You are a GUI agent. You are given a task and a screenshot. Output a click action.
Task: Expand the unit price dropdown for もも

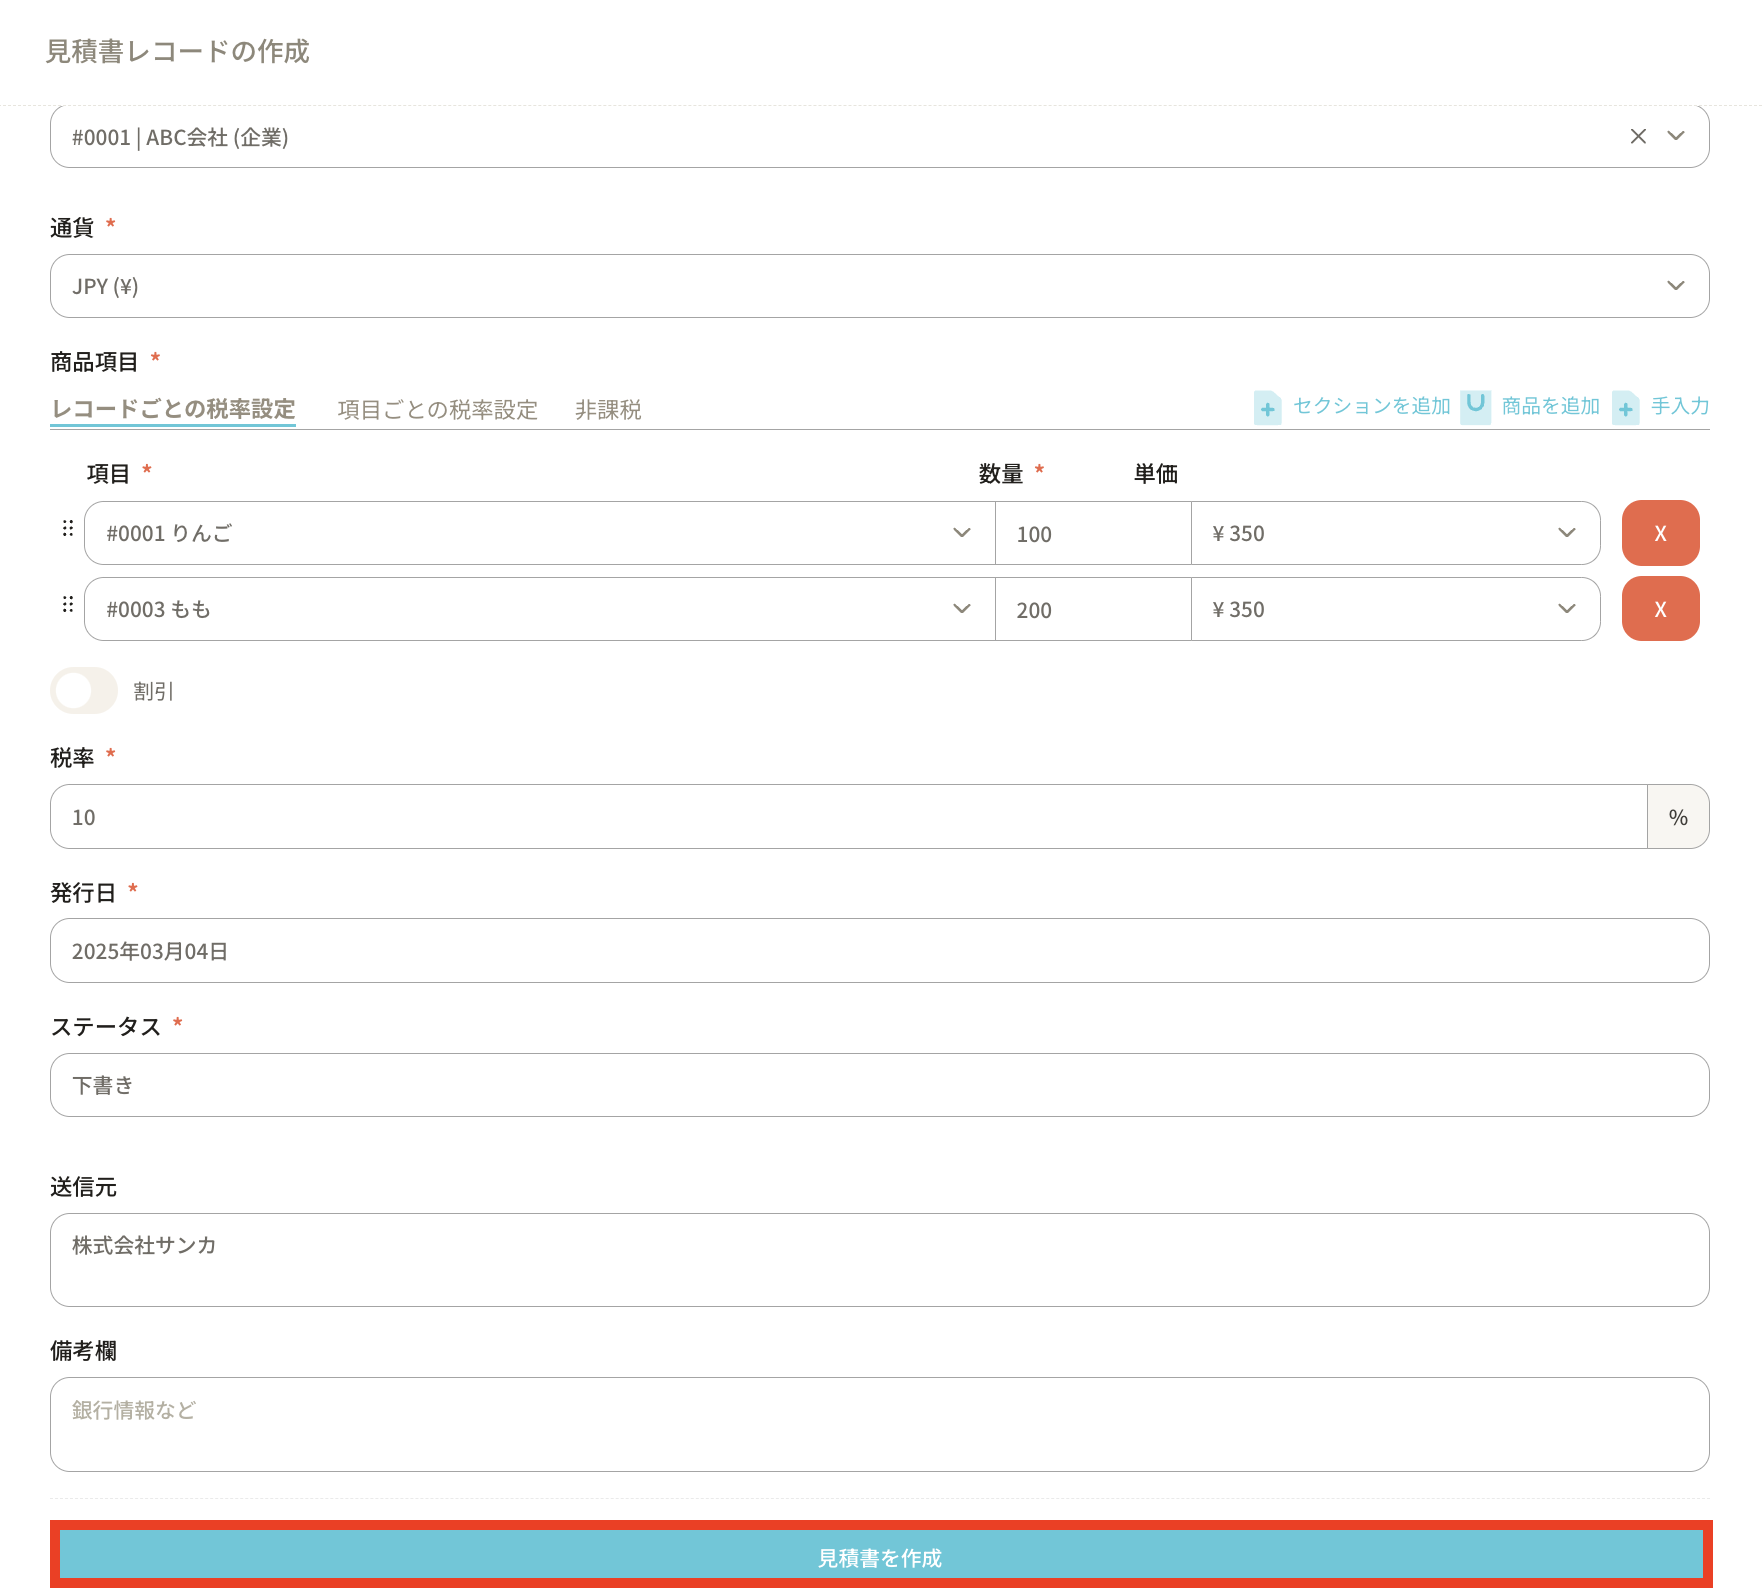[1566, 609]
